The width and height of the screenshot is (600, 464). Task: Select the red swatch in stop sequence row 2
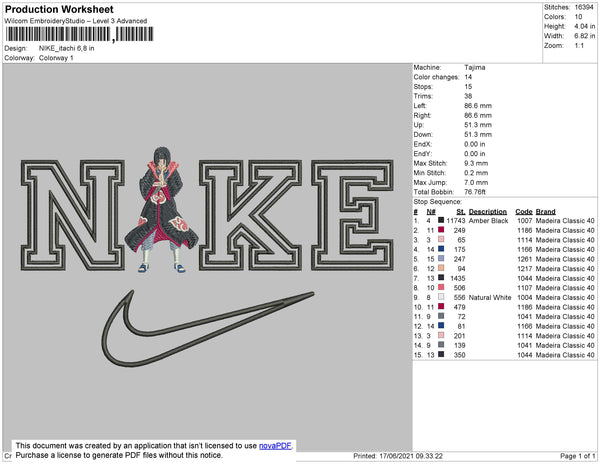click(441, 230)
